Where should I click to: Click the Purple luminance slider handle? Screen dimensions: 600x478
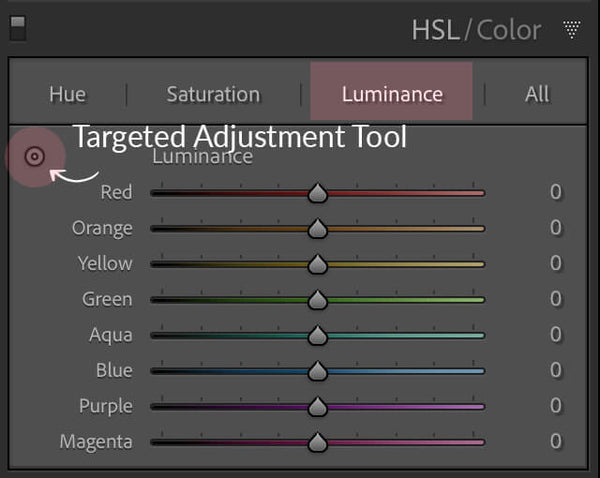(318, 406)
